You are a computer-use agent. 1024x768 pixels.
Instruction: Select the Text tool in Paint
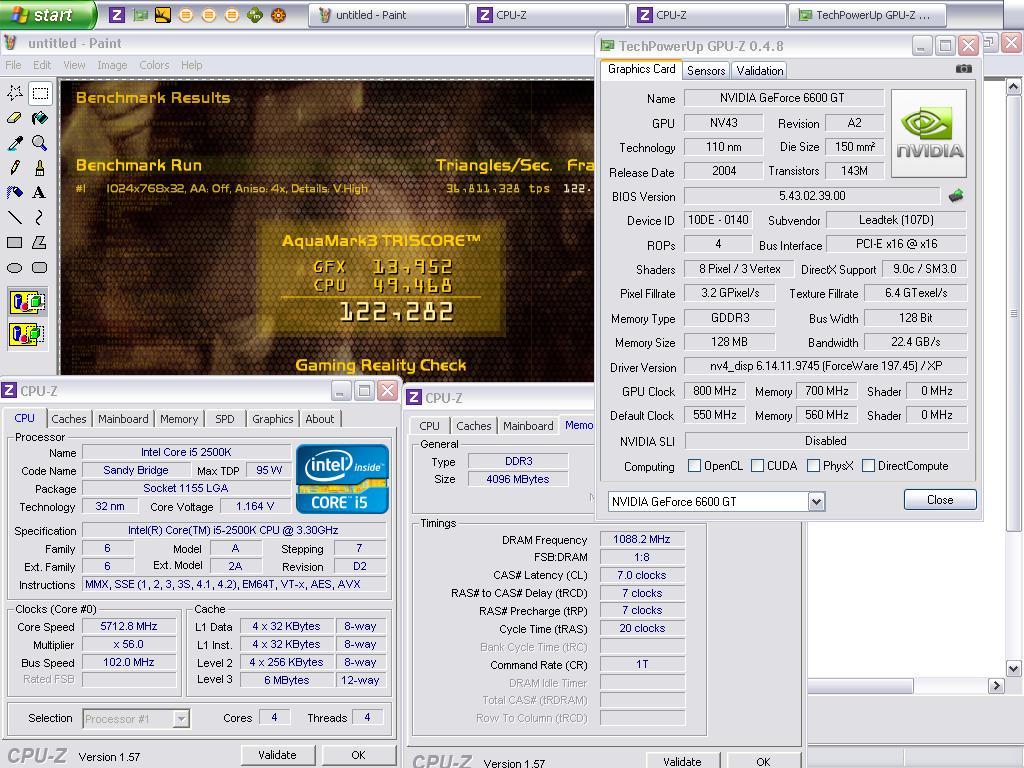pos(40,193)
